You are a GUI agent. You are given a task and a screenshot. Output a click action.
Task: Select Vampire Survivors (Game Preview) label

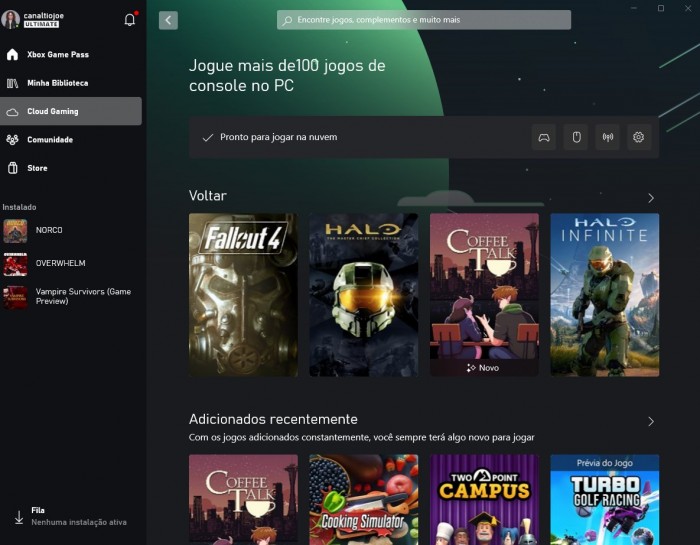(83, 296)
